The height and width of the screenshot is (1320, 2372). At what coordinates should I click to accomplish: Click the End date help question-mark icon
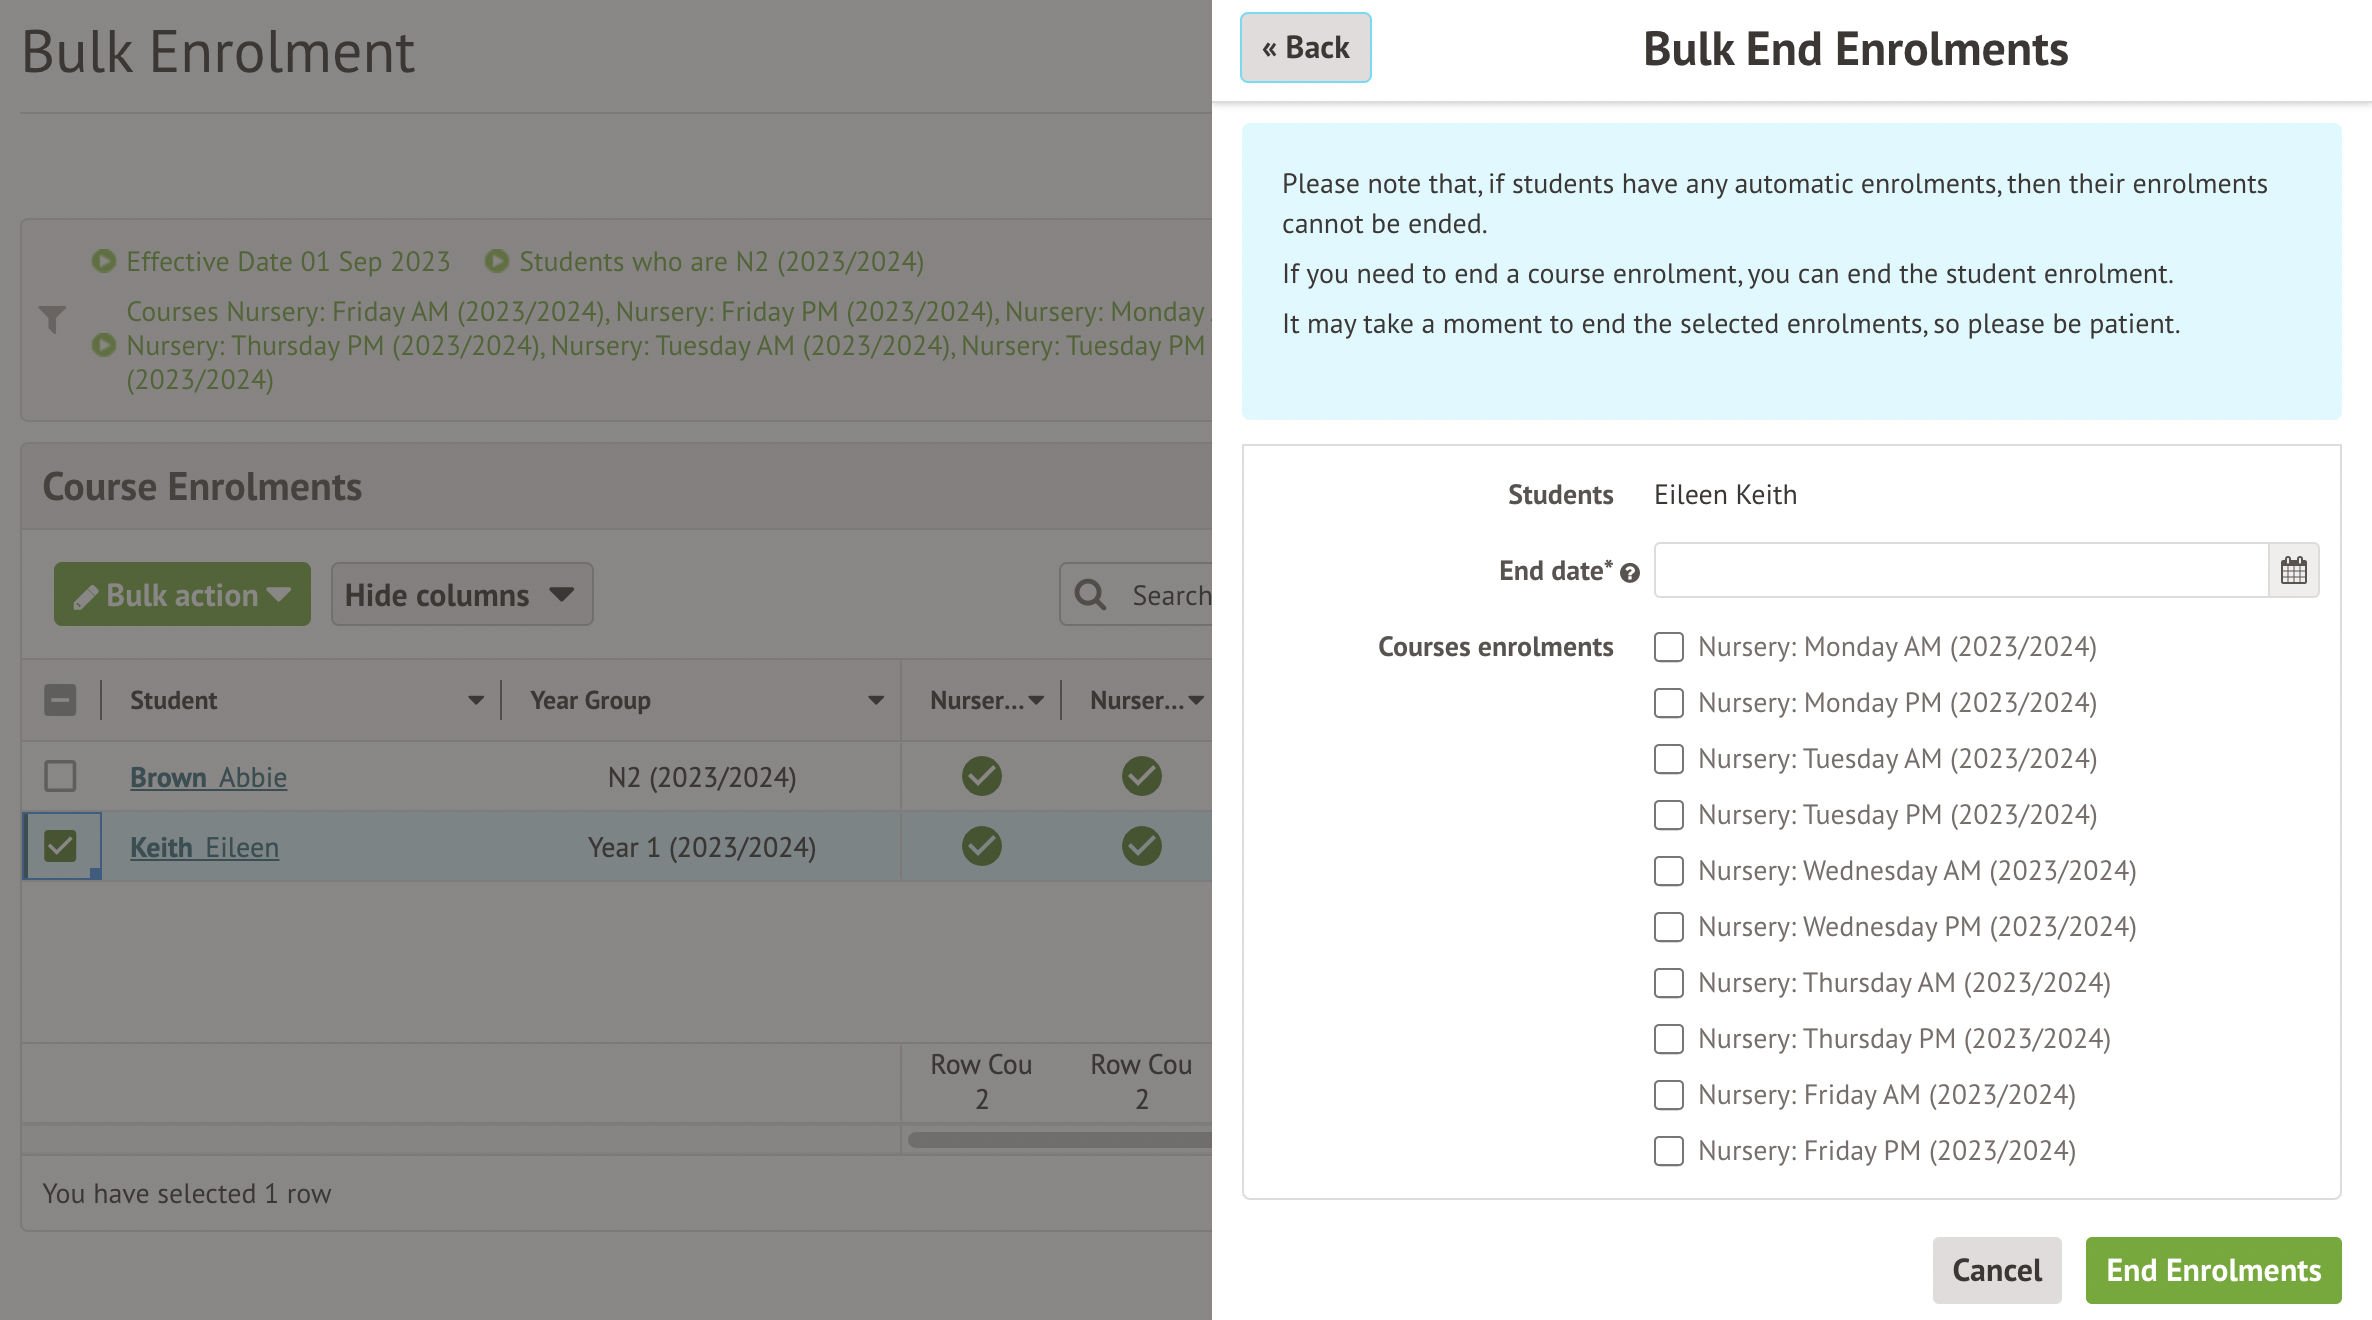click(1630, 573)
